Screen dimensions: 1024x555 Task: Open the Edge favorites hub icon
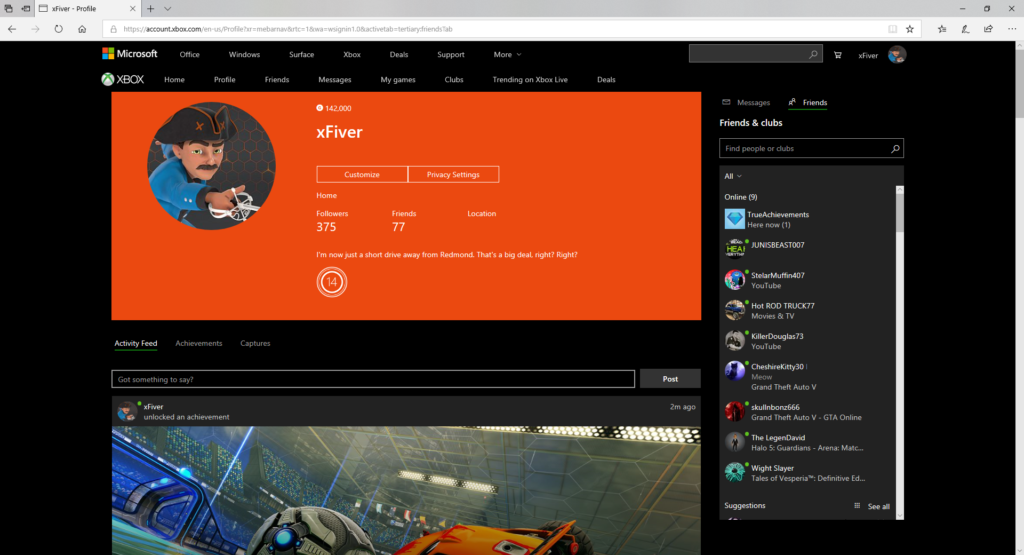pos(941,29)
